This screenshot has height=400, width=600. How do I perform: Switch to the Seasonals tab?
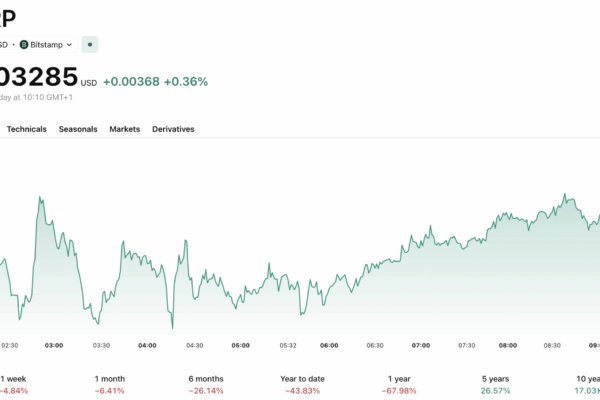(x=78, y=129)
